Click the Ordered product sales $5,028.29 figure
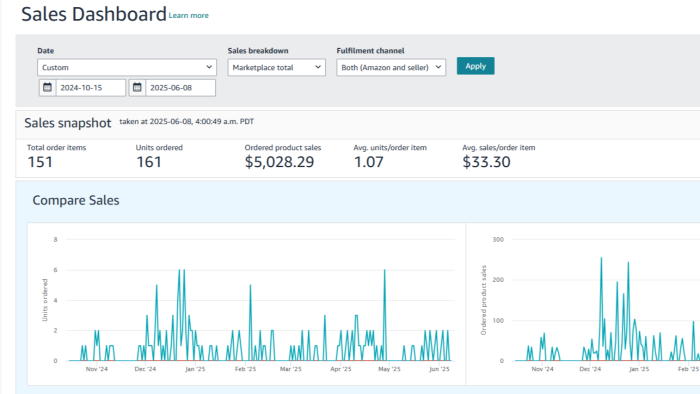Viewport: 700px width, 394px height. tap(279, 162)
